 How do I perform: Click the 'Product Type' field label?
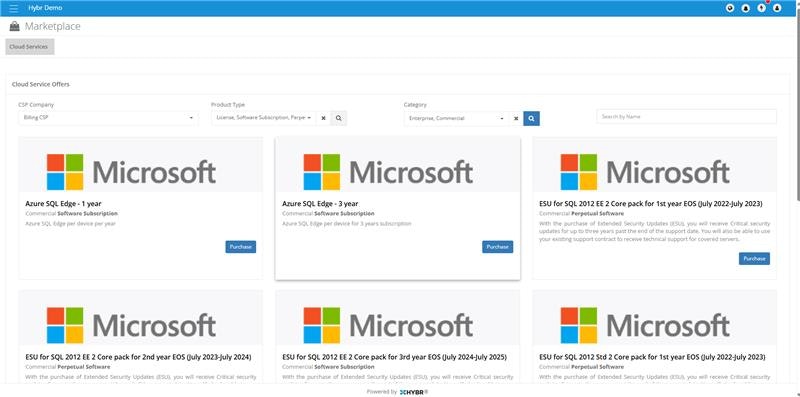(x=228, y=105)
